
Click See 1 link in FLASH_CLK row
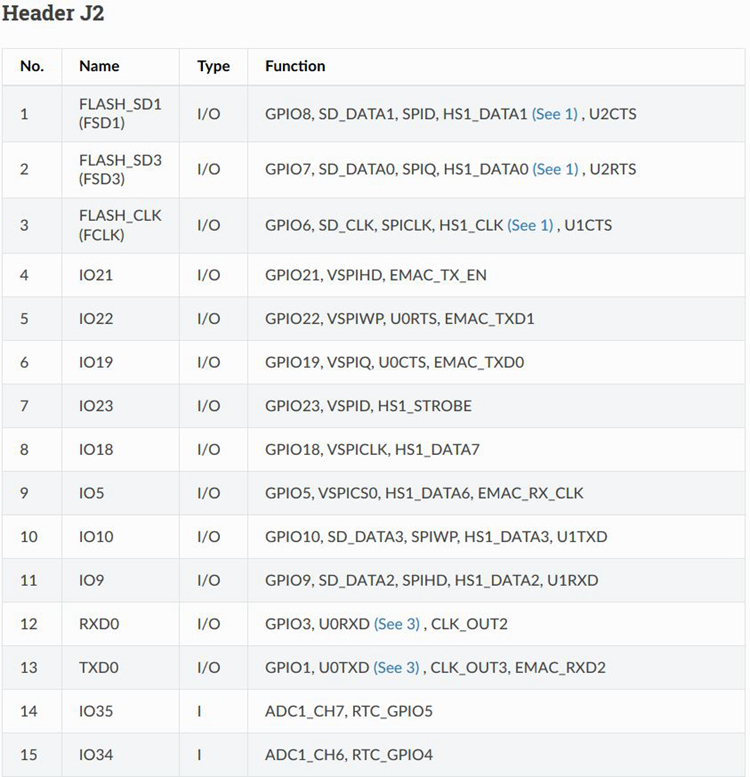coord(530,225)
